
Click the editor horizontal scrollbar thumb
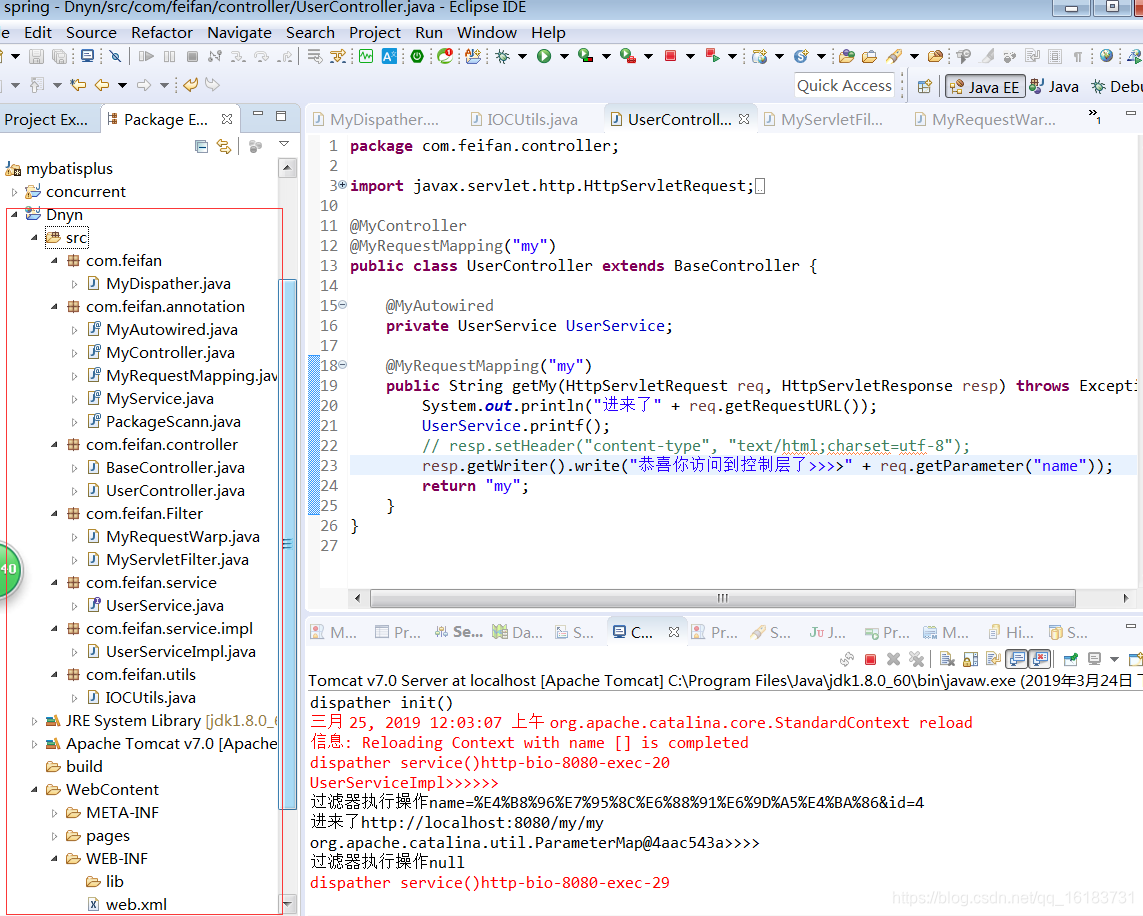tap(722, 598)
